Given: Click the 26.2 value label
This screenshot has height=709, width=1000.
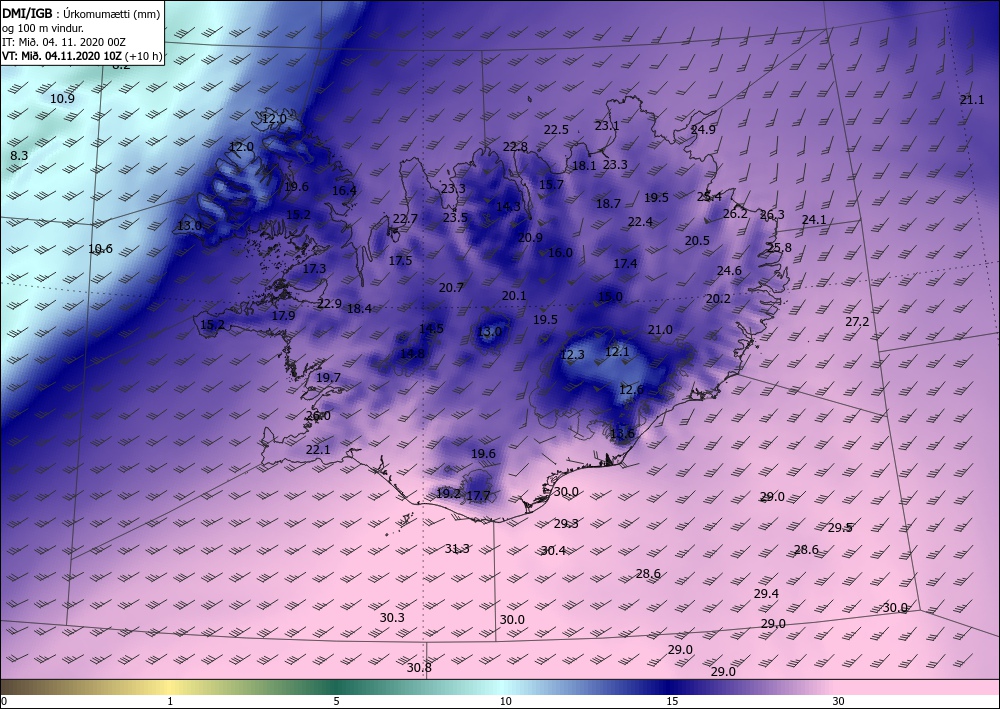Looking at the screenshot, I should coord(735,214).
